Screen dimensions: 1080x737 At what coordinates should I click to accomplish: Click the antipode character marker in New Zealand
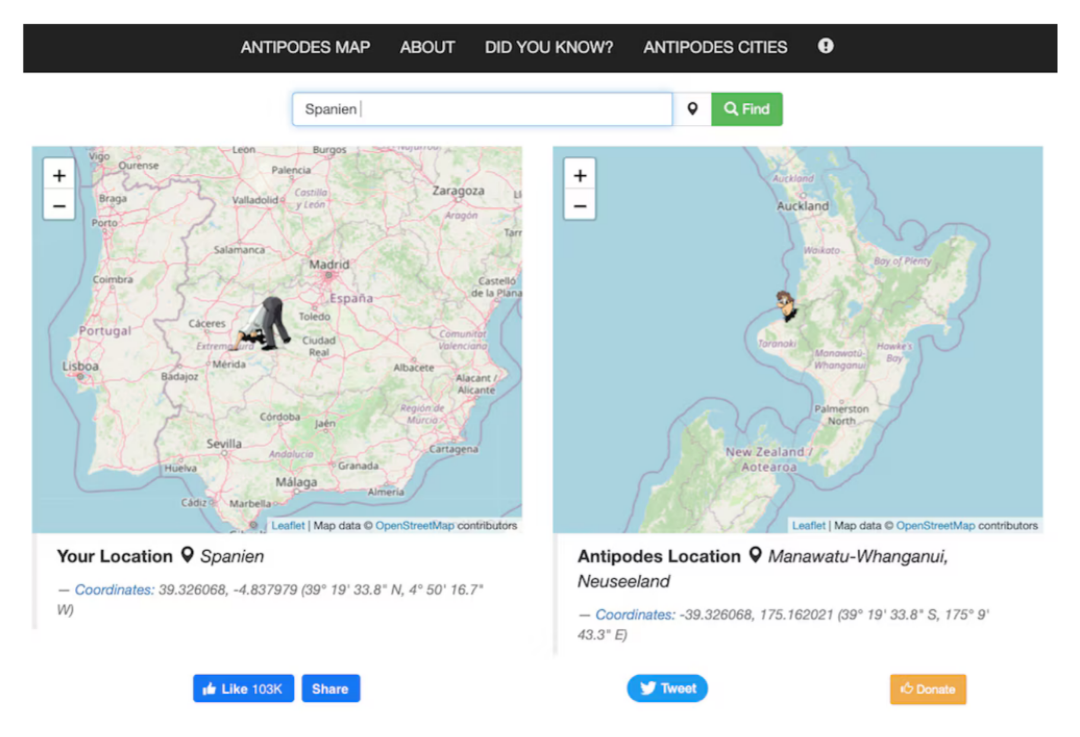tap(788, 305)
